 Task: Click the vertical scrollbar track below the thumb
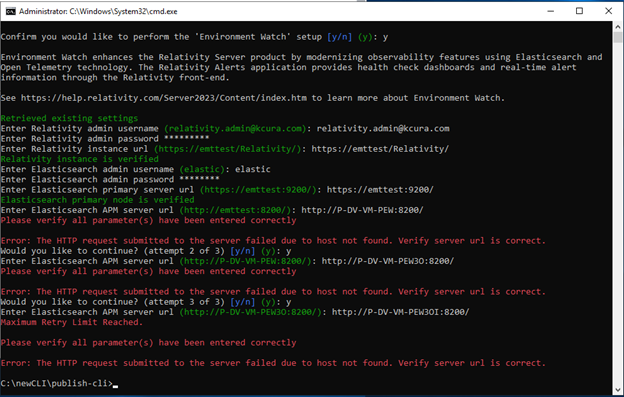pos(618,215)
